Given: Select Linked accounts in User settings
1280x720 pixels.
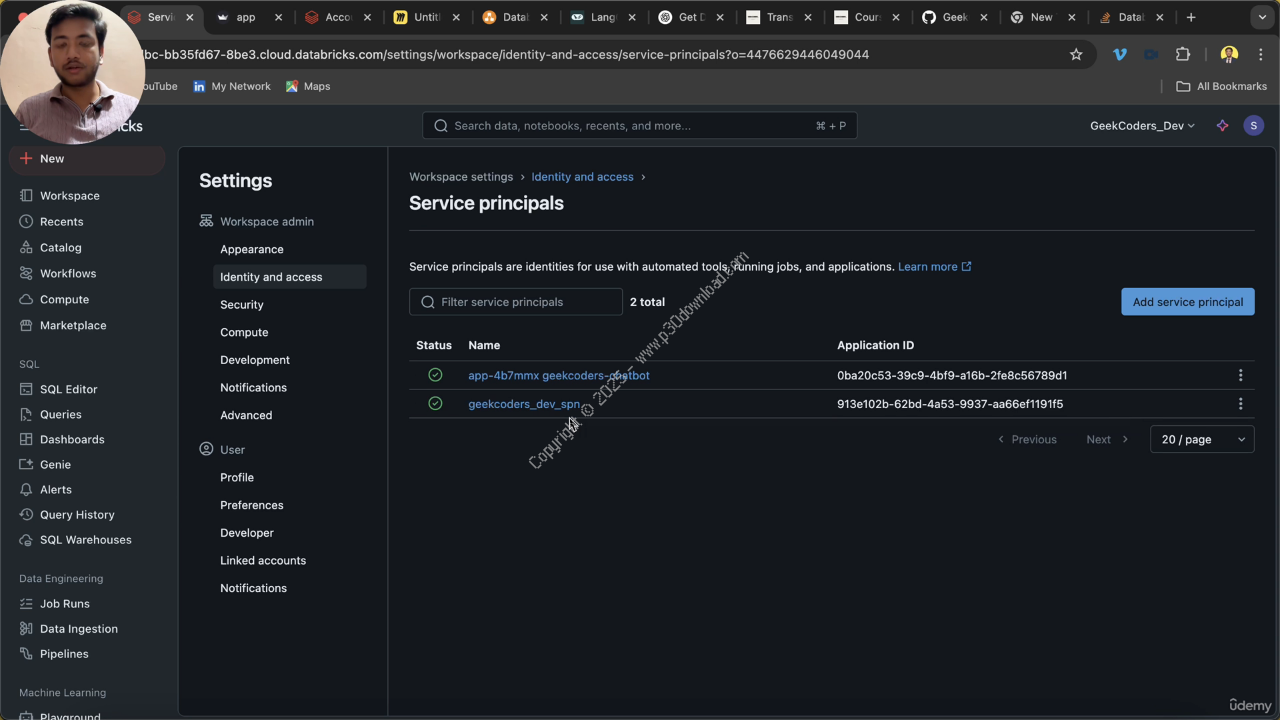Looking at the screenshot, I should [x=263, y=561].
